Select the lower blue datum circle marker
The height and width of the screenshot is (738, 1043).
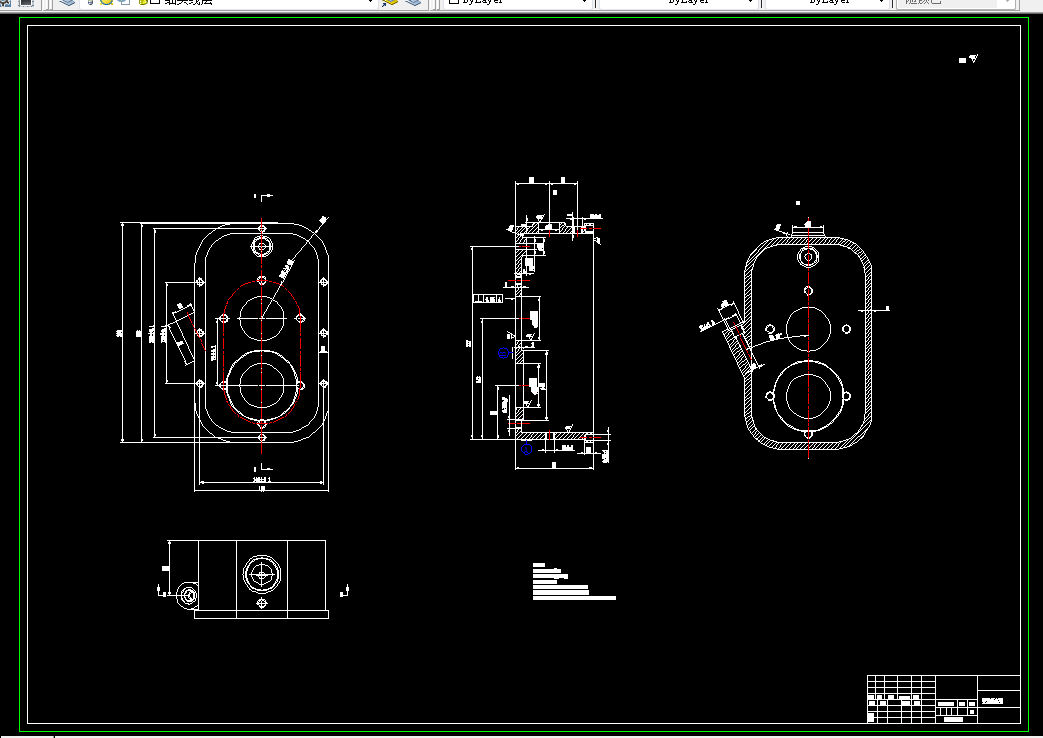(526, 449)
